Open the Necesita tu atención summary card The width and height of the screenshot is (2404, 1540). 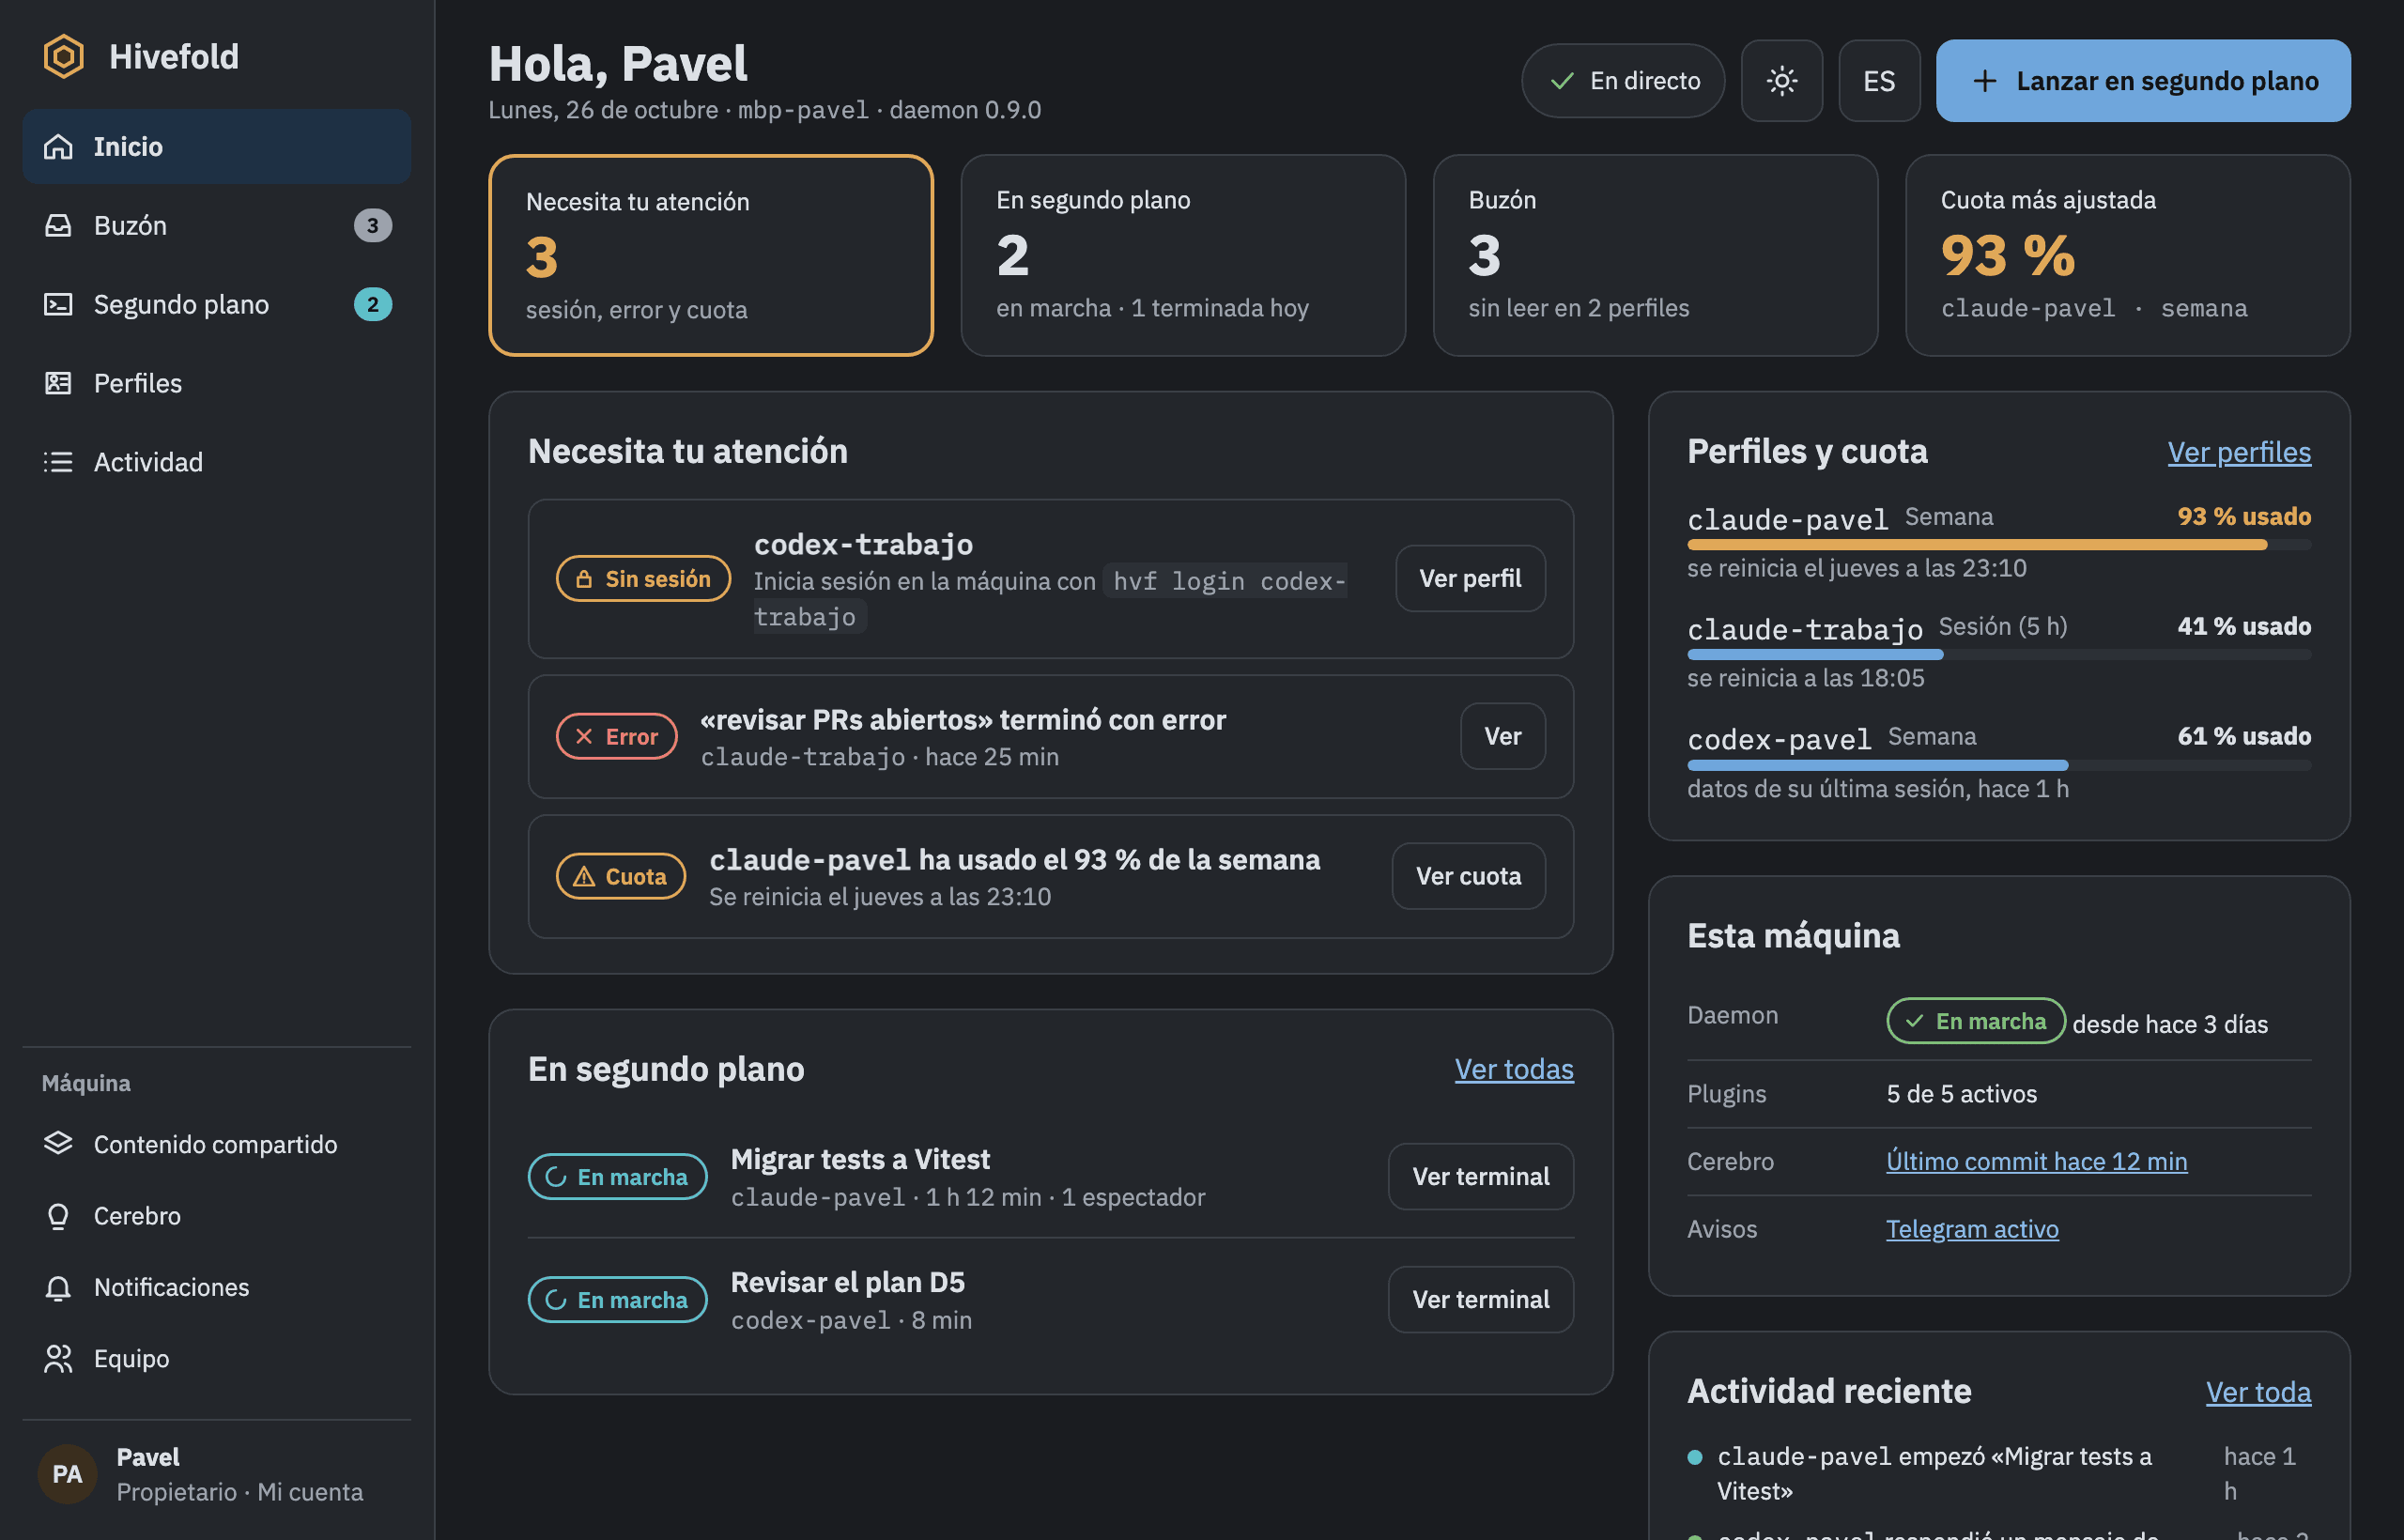[x=711, y=255]
